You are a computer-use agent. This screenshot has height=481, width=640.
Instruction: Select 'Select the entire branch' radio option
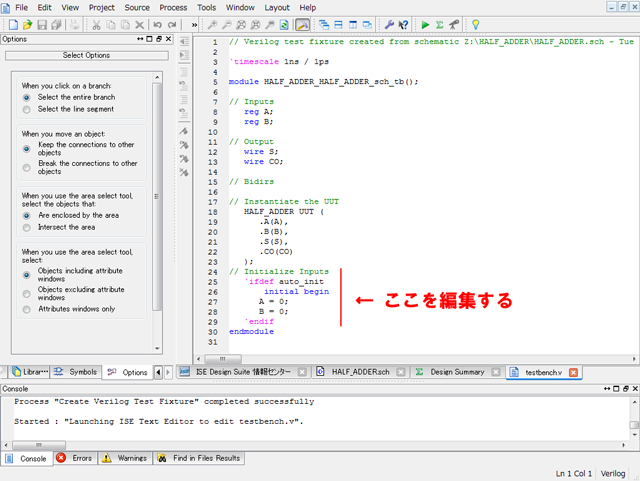27,98
